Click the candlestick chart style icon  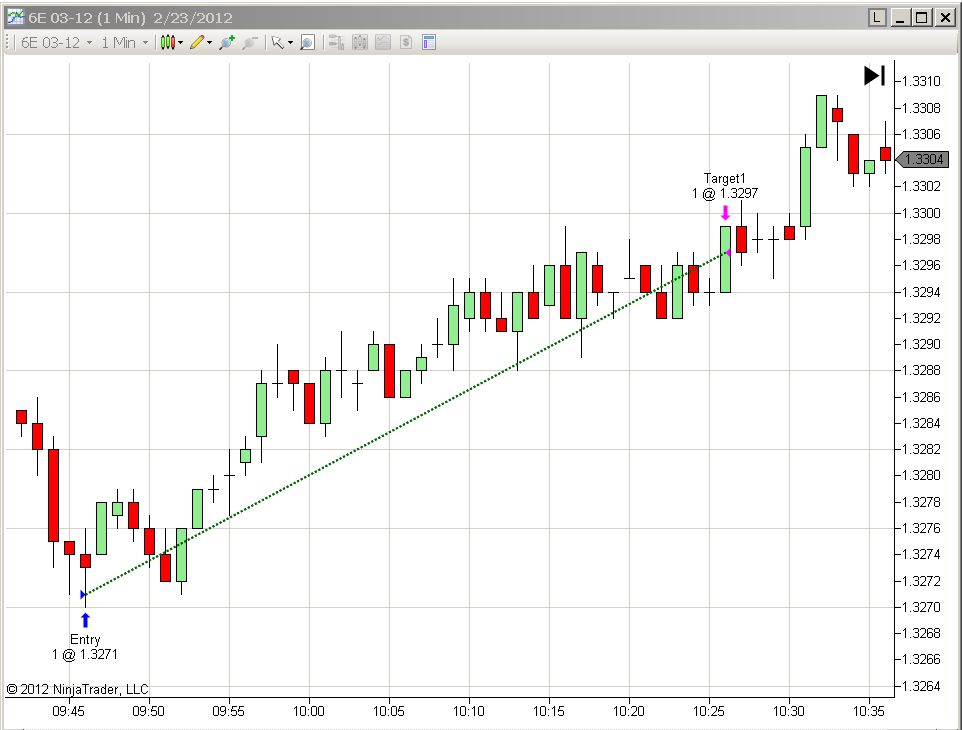click(x=167, y=42)
